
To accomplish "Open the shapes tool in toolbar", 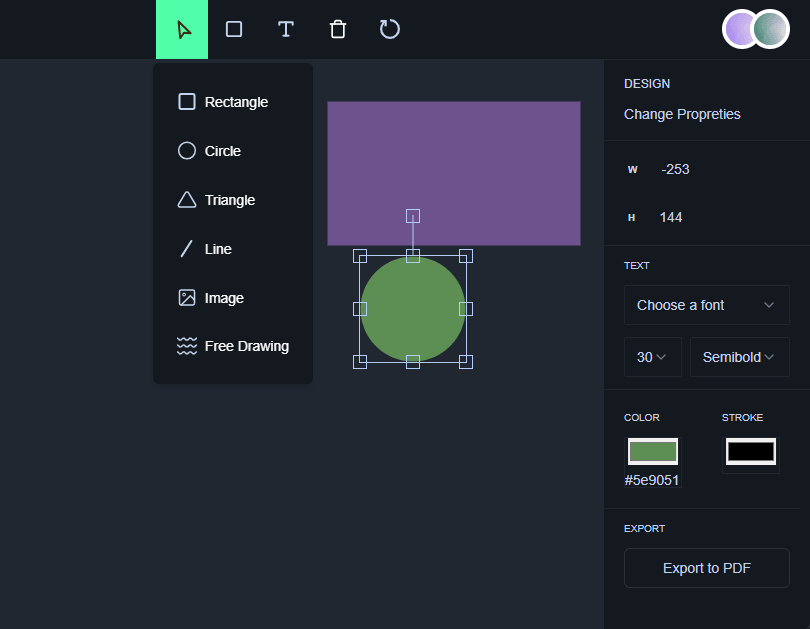I will [234, 29].
